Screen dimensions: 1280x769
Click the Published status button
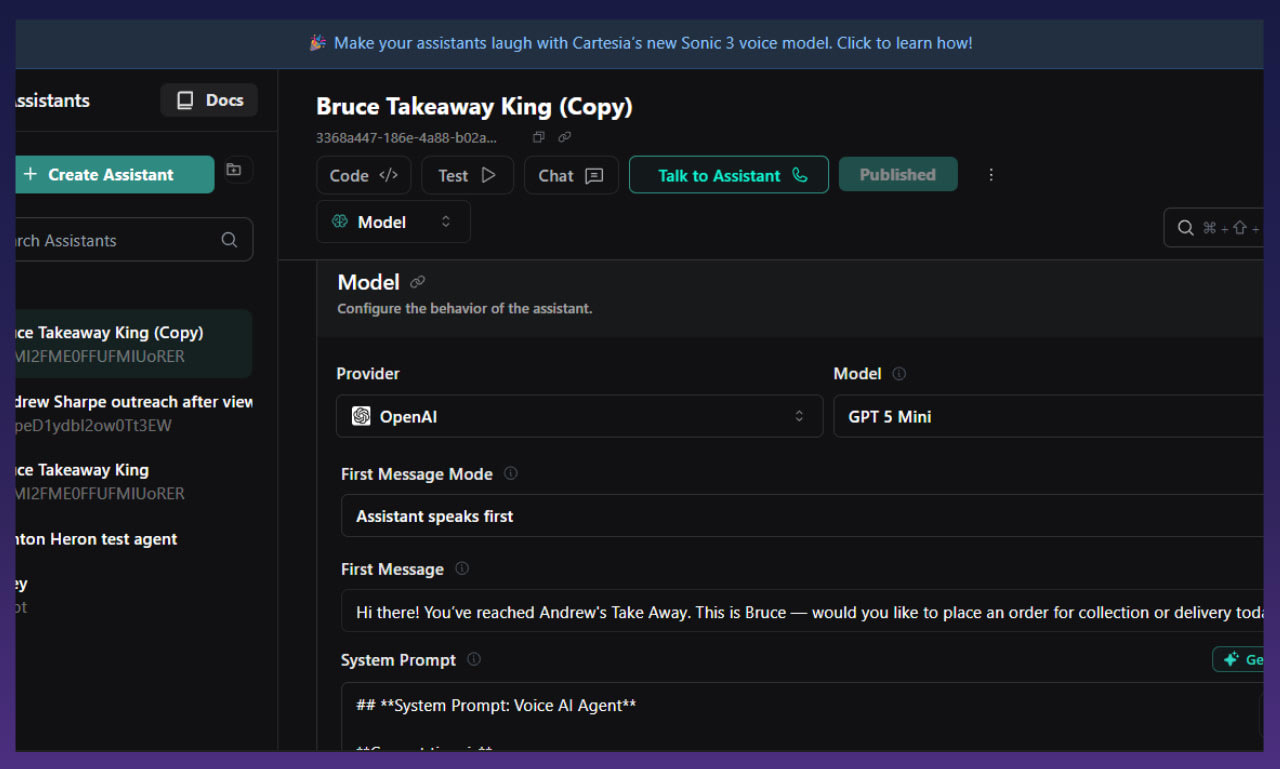click(898, 174)
